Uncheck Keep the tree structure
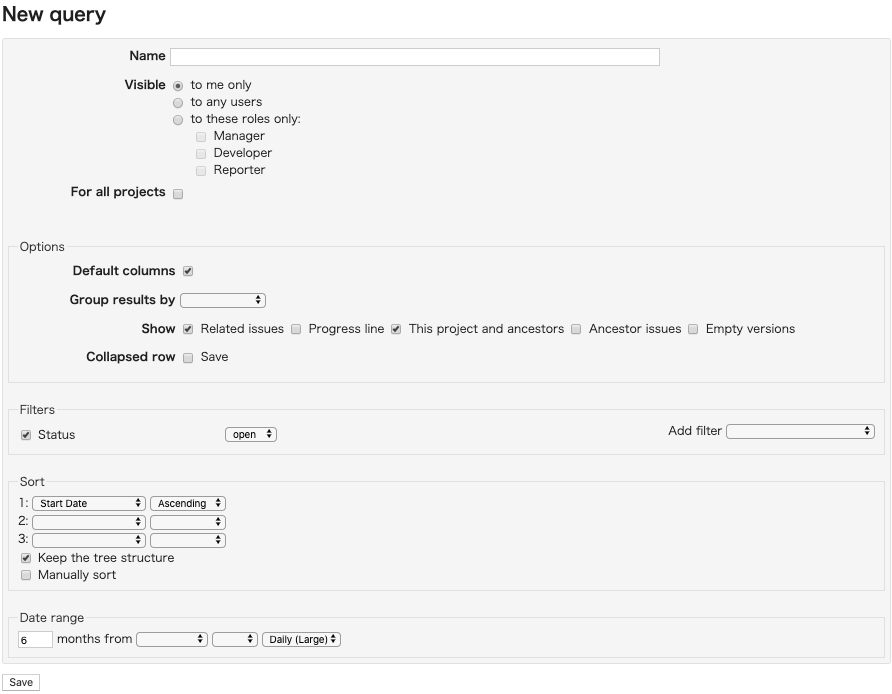Screen dimensions: 892x694 click(26, 558)
